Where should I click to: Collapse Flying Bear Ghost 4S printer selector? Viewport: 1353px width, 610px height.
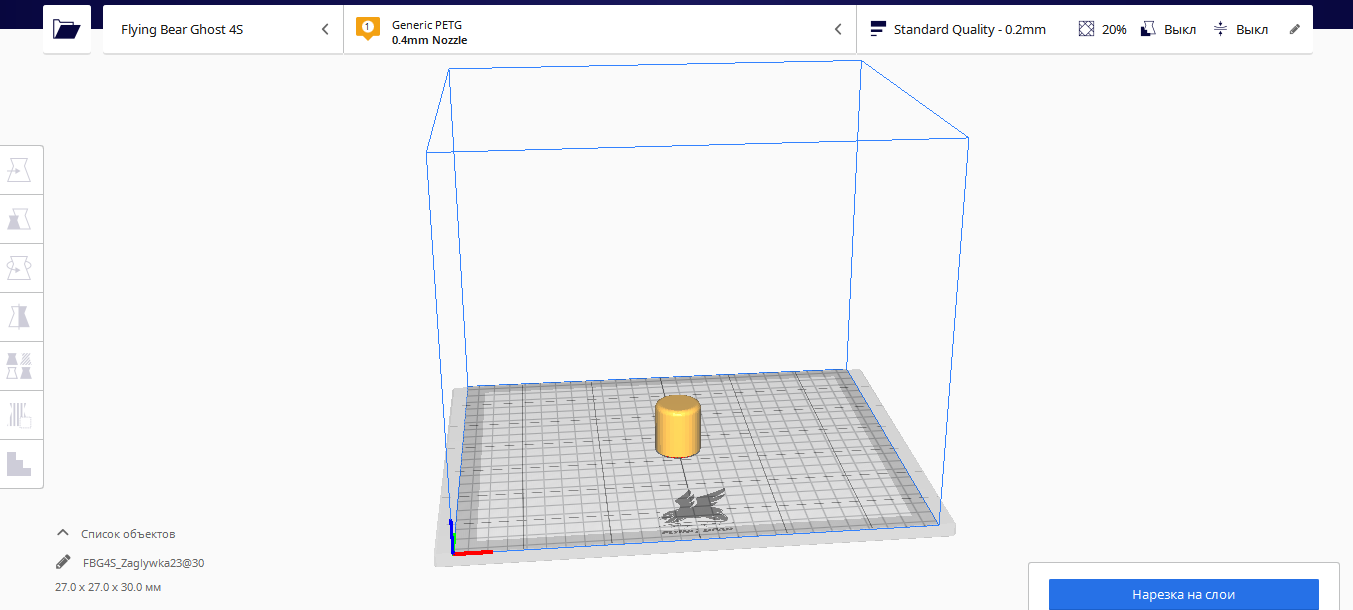325,29
